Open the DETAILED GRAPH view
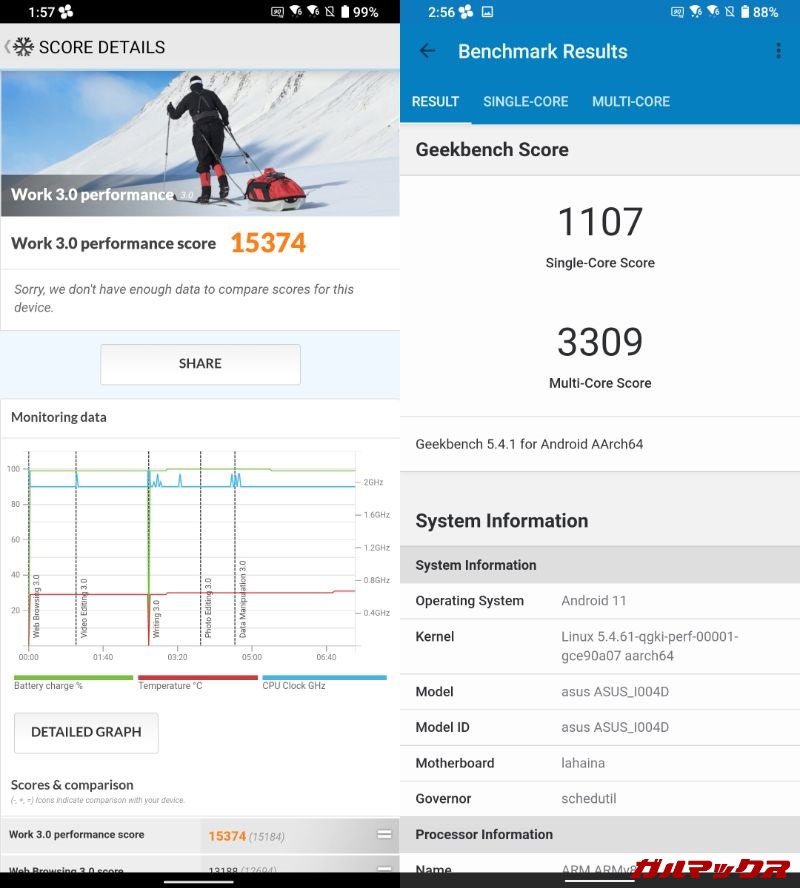Viewport: 800px width, 888px height. pos(86,732)
